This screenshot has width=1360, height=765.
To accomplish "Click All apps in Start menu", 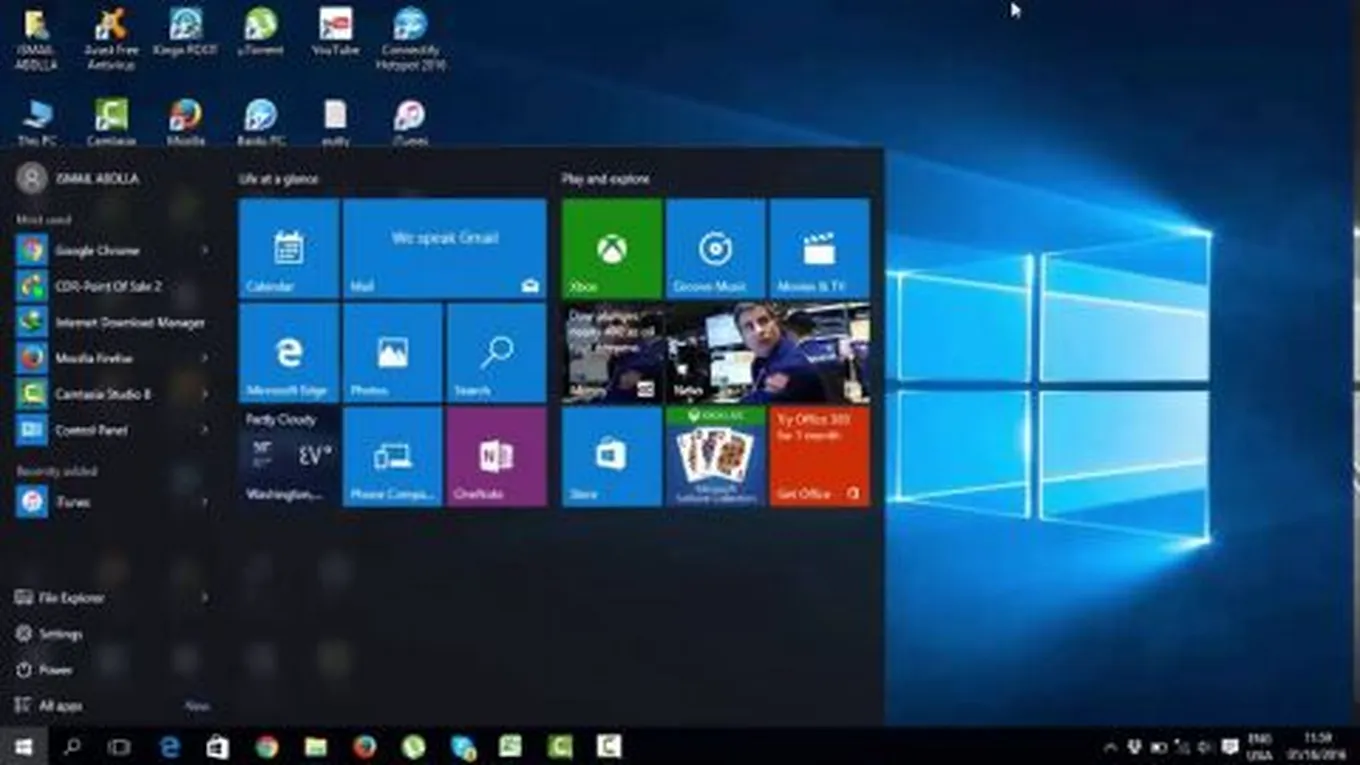I will pos(60,706).
